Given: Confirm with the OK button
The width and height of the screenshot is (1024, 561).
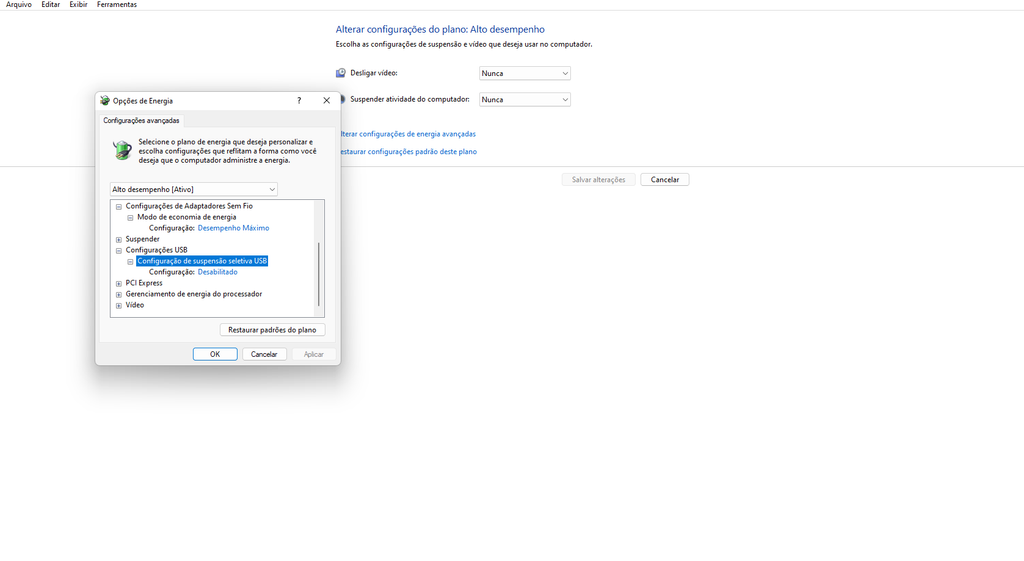Looking at the screenshot, I should pos(215,354).
